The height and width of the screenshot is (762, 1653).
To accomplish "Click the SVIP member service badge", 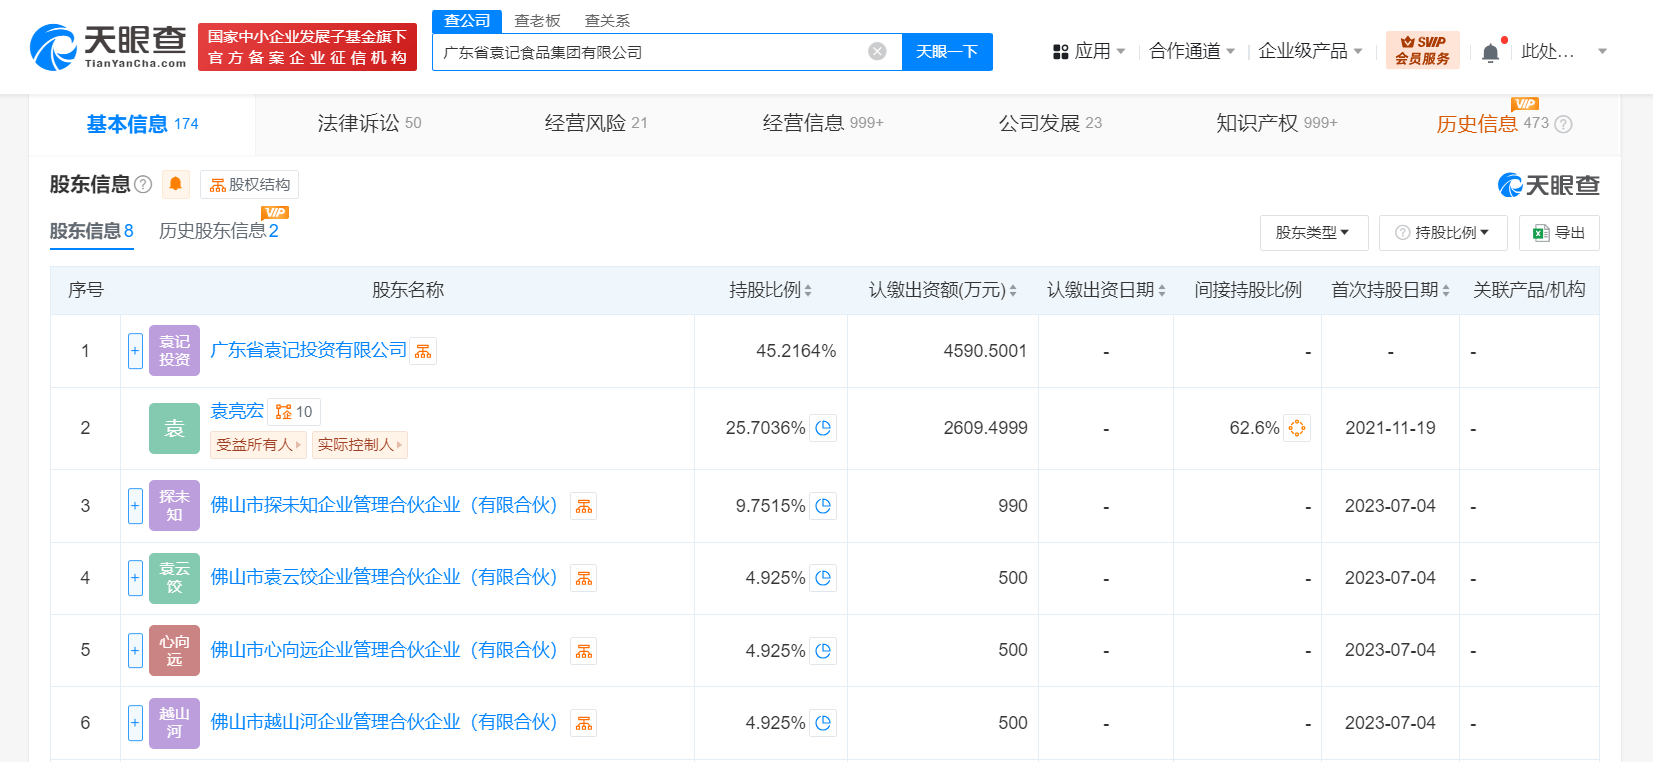I will click(1422, 50).
